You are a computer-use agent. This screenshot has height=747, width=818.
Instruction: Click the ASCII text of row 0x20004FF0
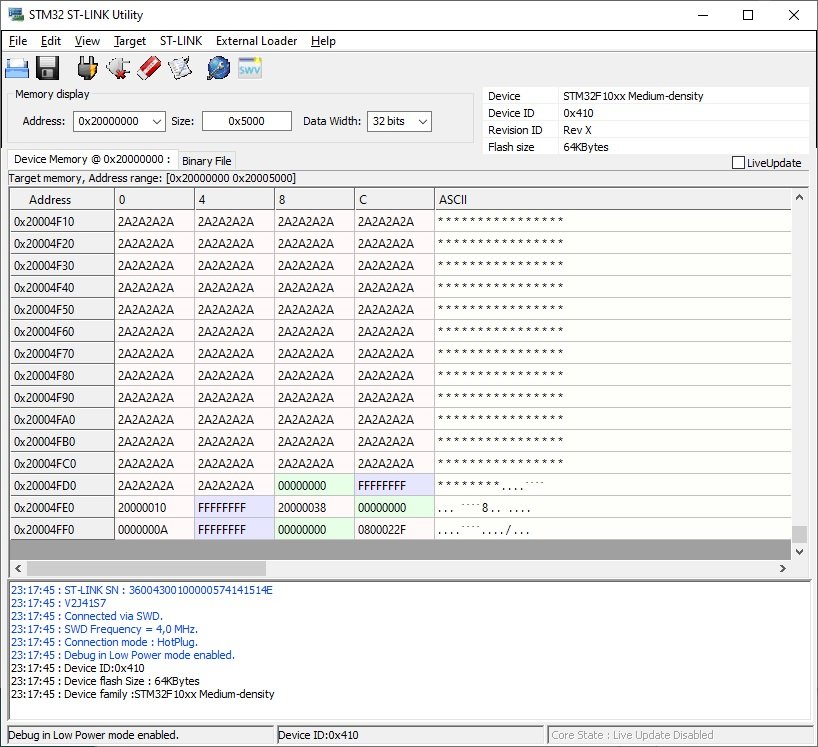[x=484, y=529]
